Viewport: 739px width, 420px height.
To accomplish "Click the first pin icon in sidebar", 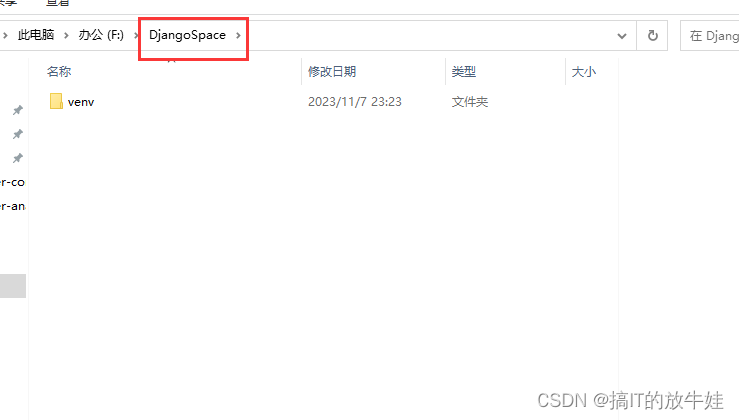I will 18,110.
